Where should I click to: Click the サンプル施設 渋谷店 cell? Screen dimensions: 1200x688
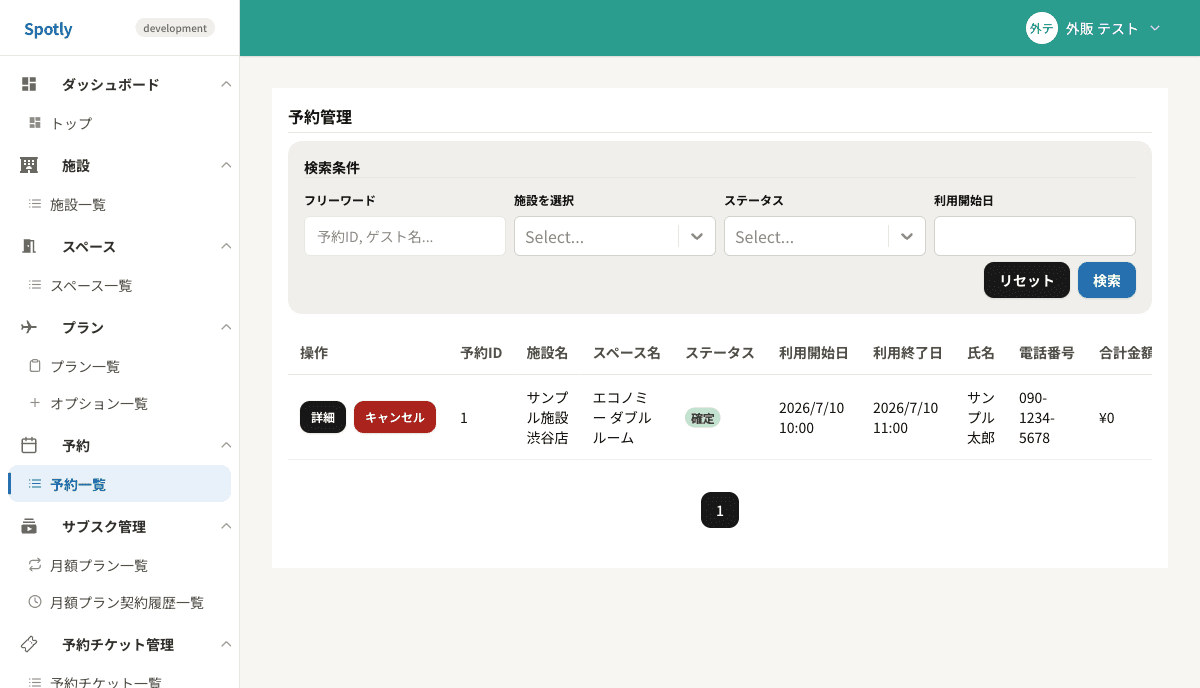click(x=548, y=417)
